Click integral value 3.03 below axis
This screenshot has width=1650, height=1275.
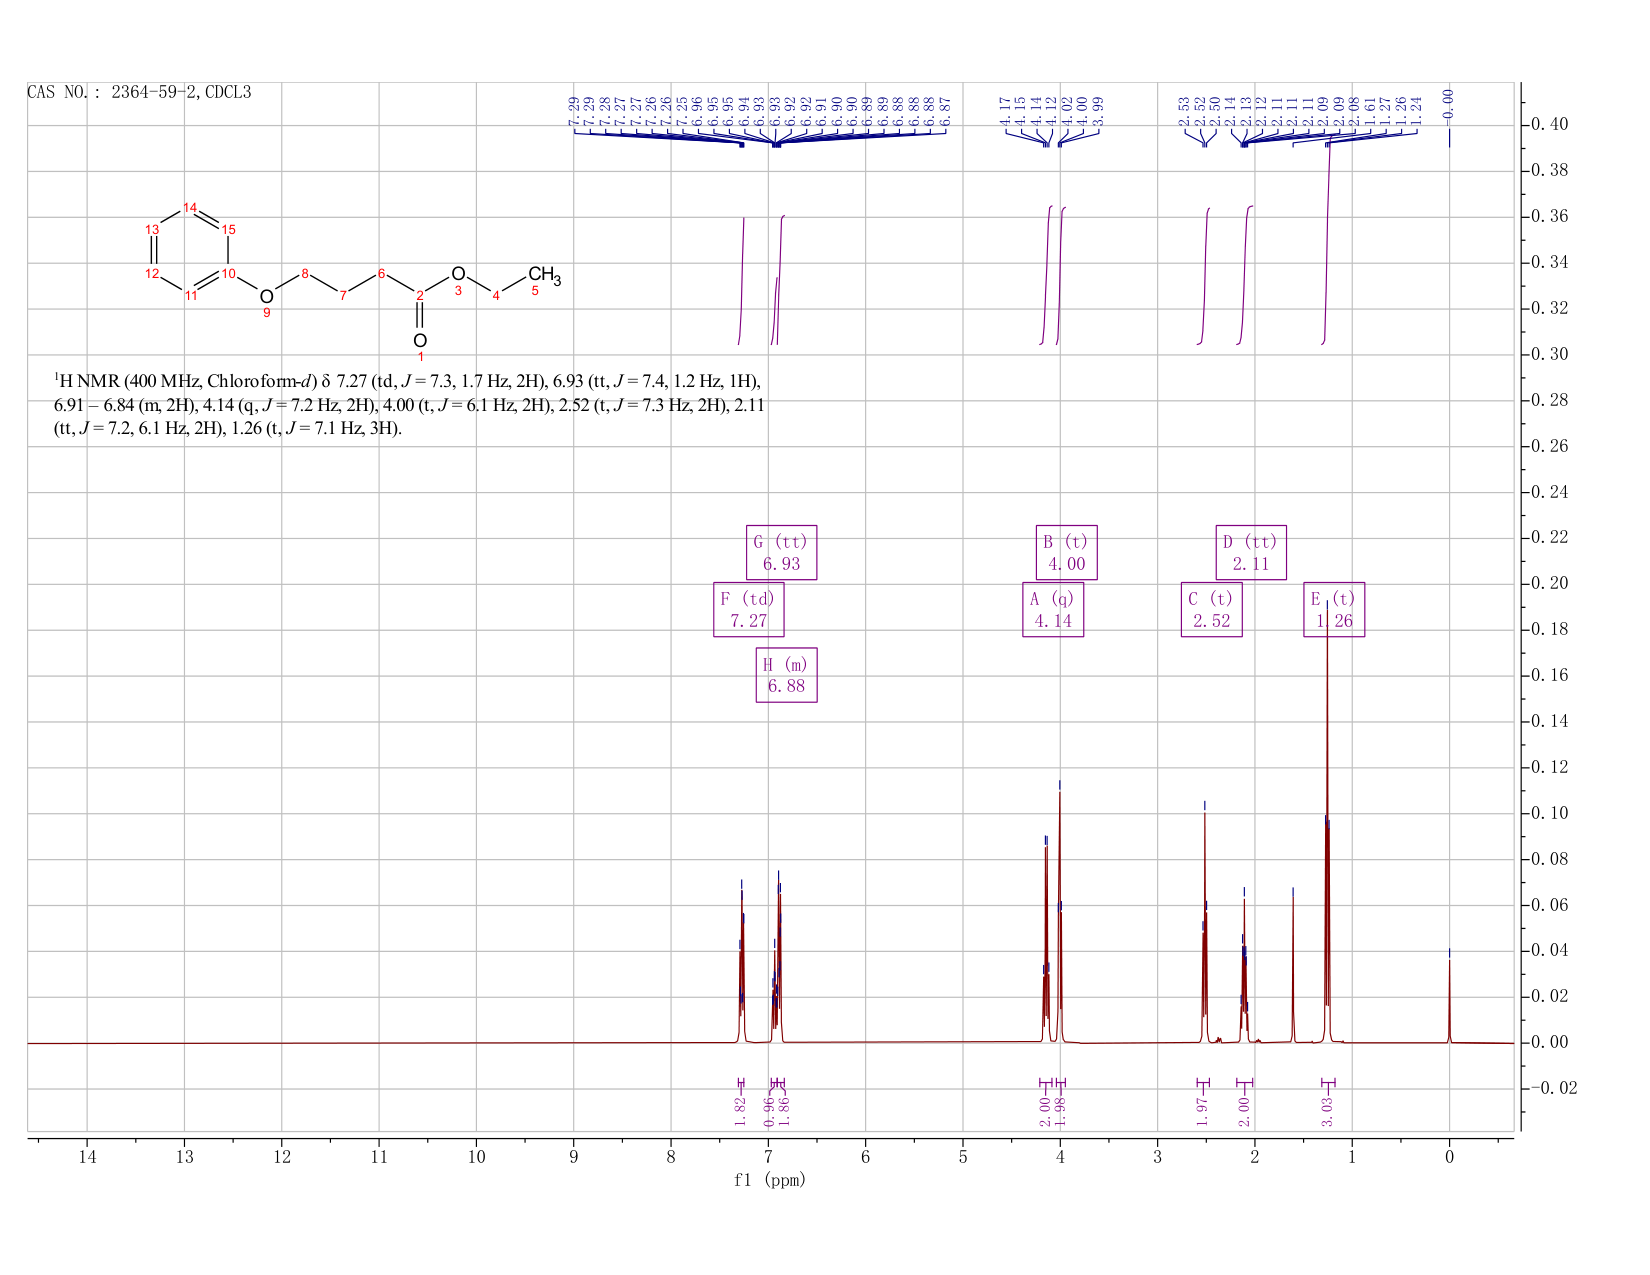tap(1327, 1110)
